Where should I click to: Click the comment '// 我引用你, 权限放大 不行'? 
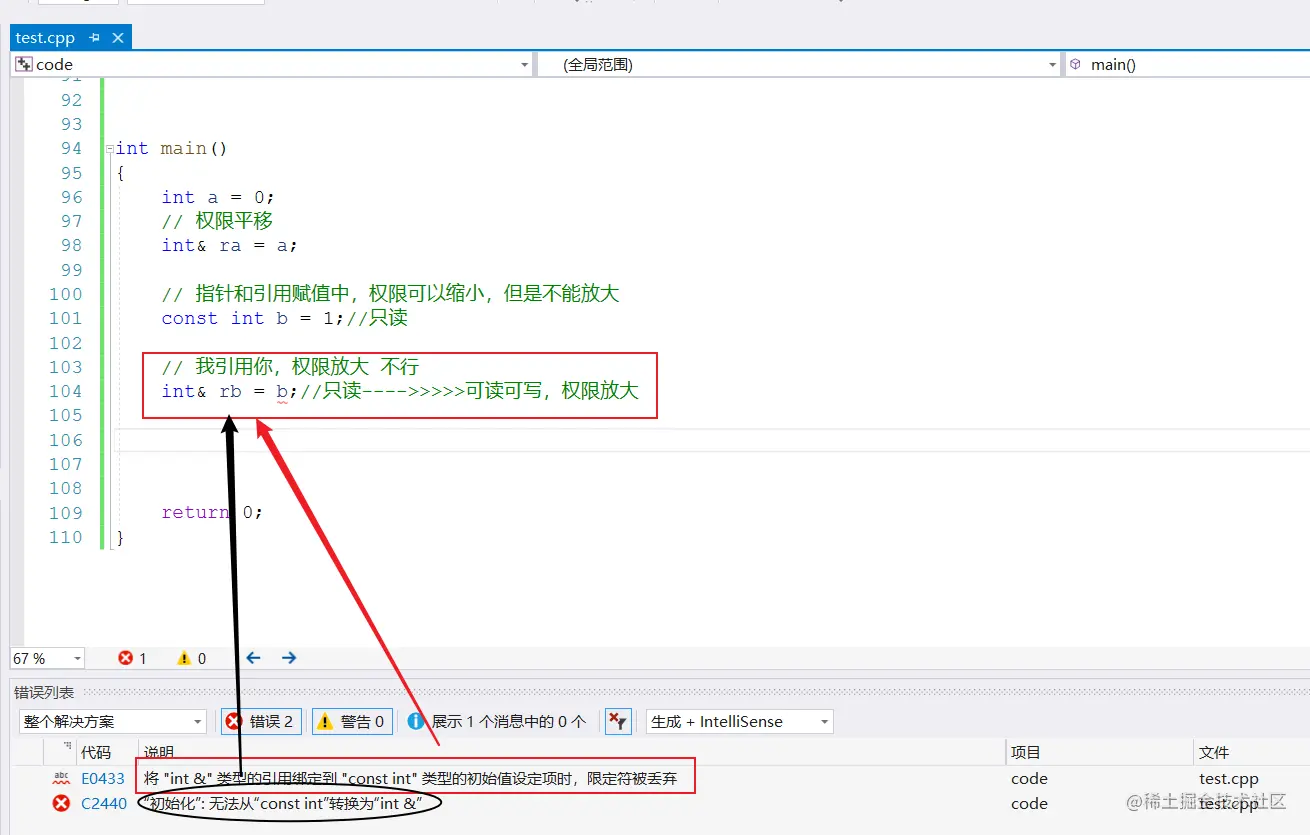pyautogui.click(x=290, y=367)
